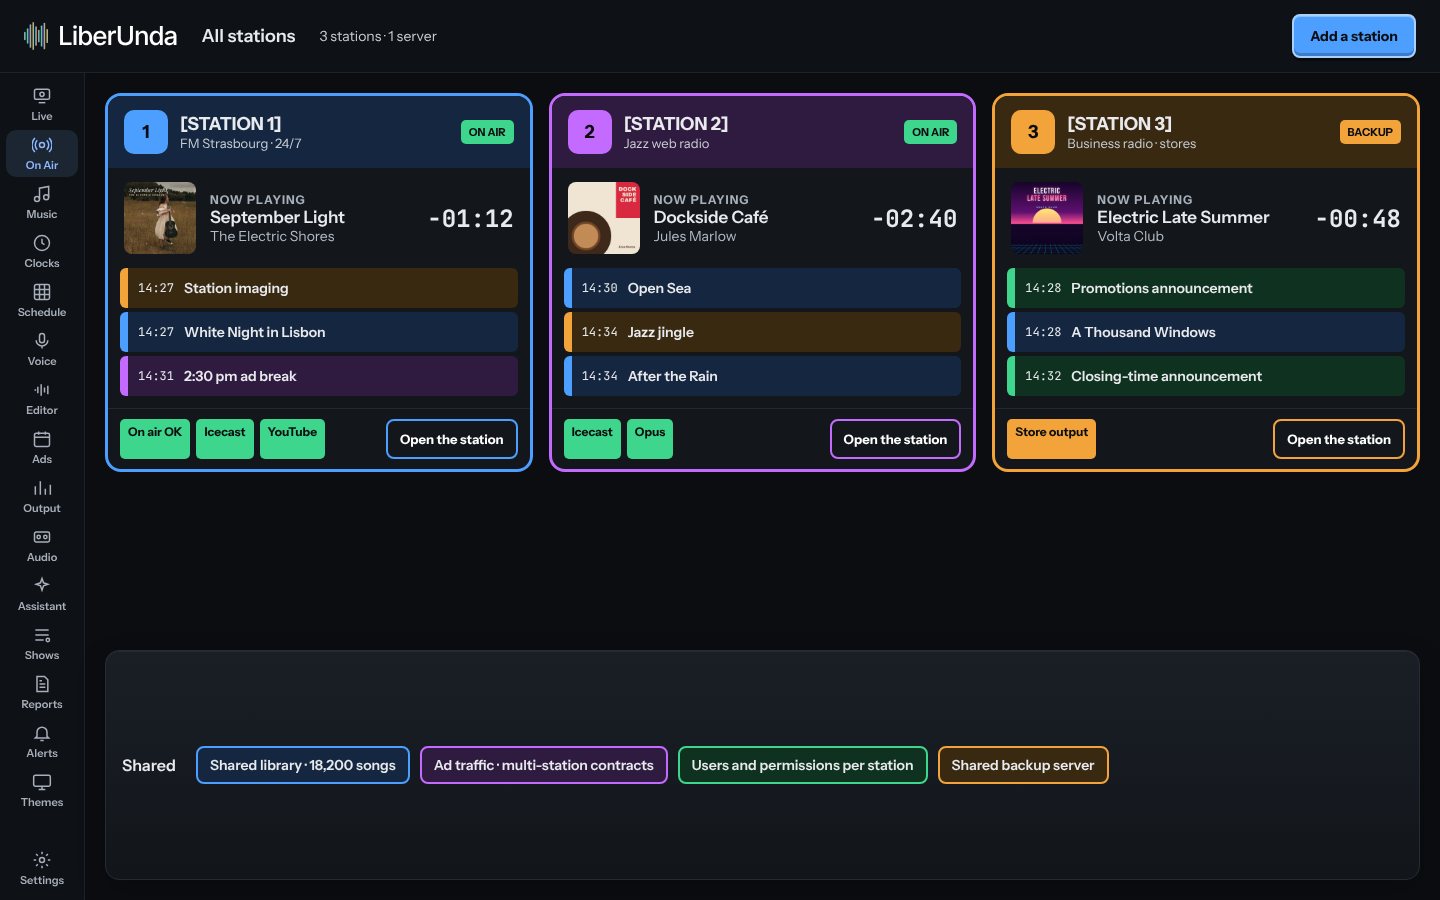Image resolution: width=1440 pixels, height=900 pixels.
Task: Select the YouTube output tag
Action: pos(292,439)
